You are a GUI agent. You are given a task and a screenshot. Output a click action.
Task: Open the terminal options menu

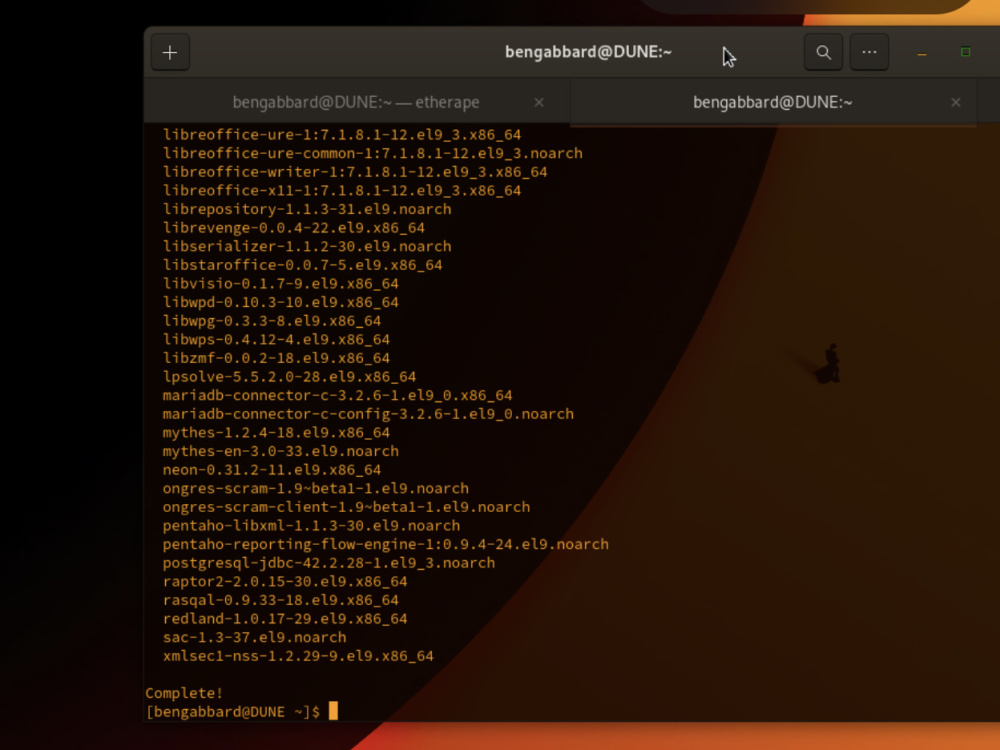pos(869,52)
